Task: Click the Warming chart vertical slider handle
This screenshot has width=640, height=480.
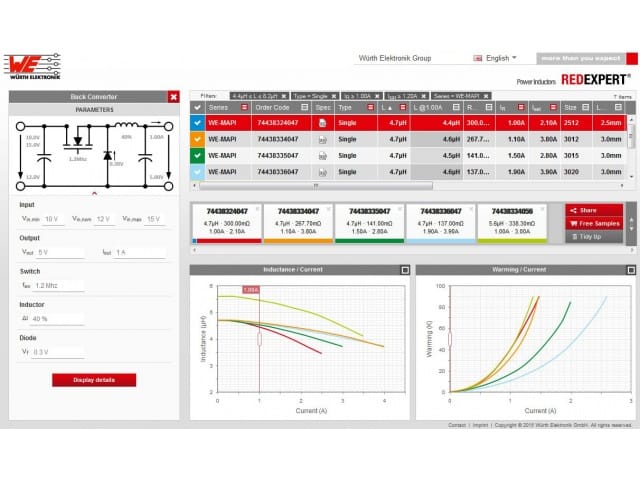Action: [450, 339]
